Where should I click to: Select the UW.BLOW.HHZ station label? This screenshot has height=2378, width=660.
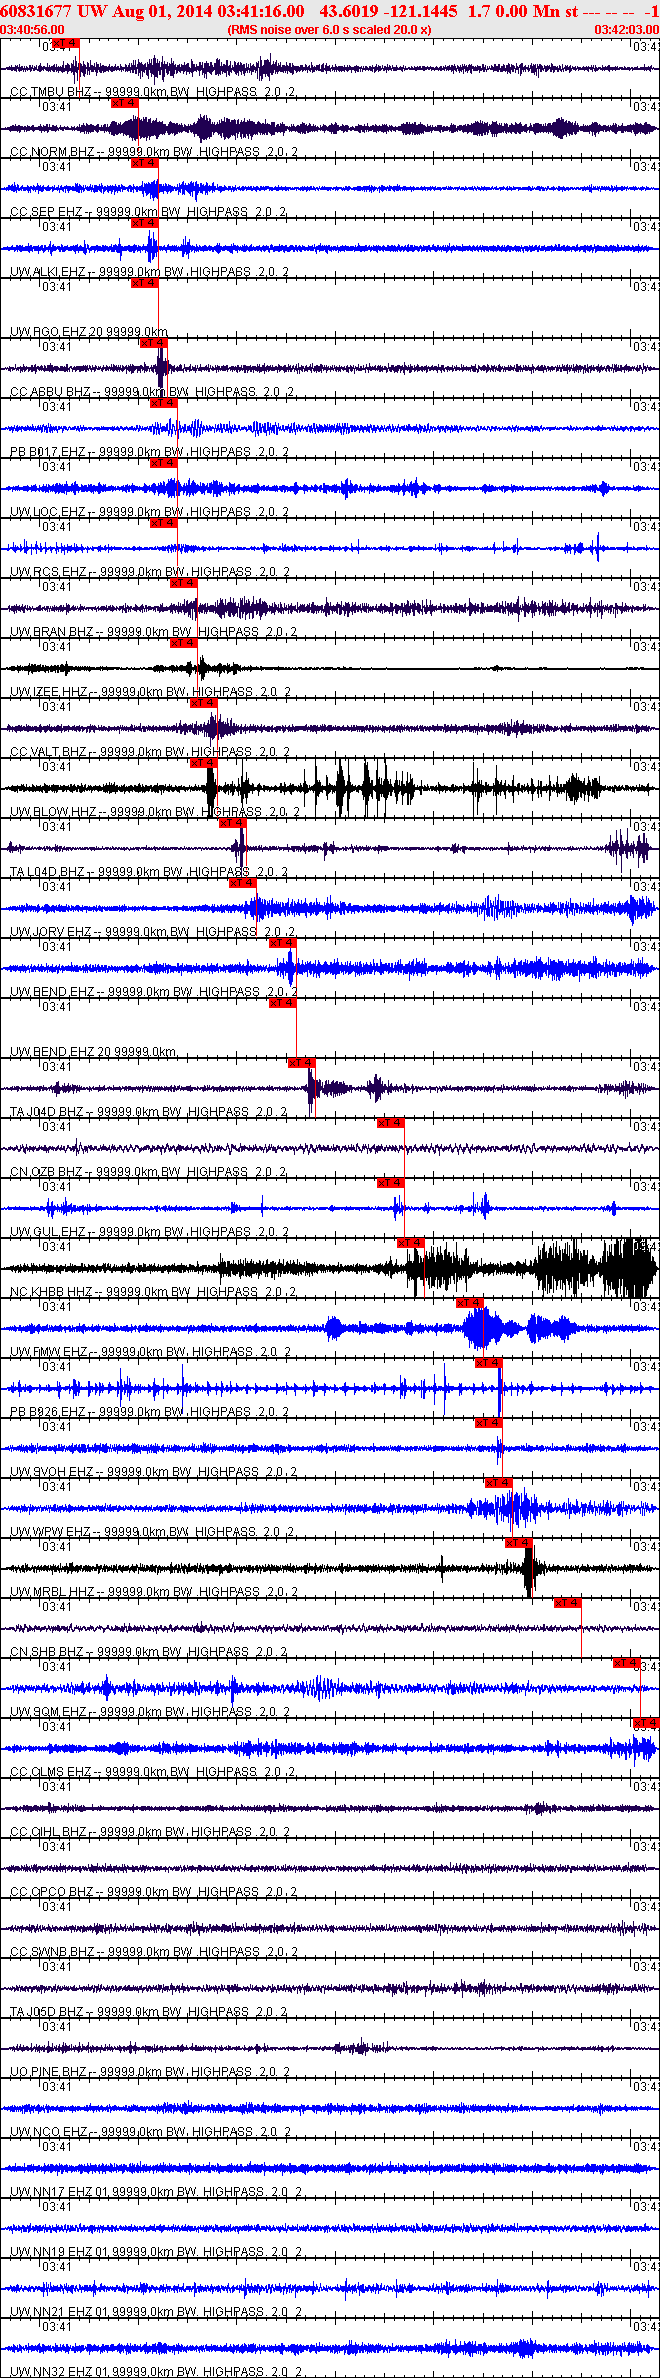point(155,812)
